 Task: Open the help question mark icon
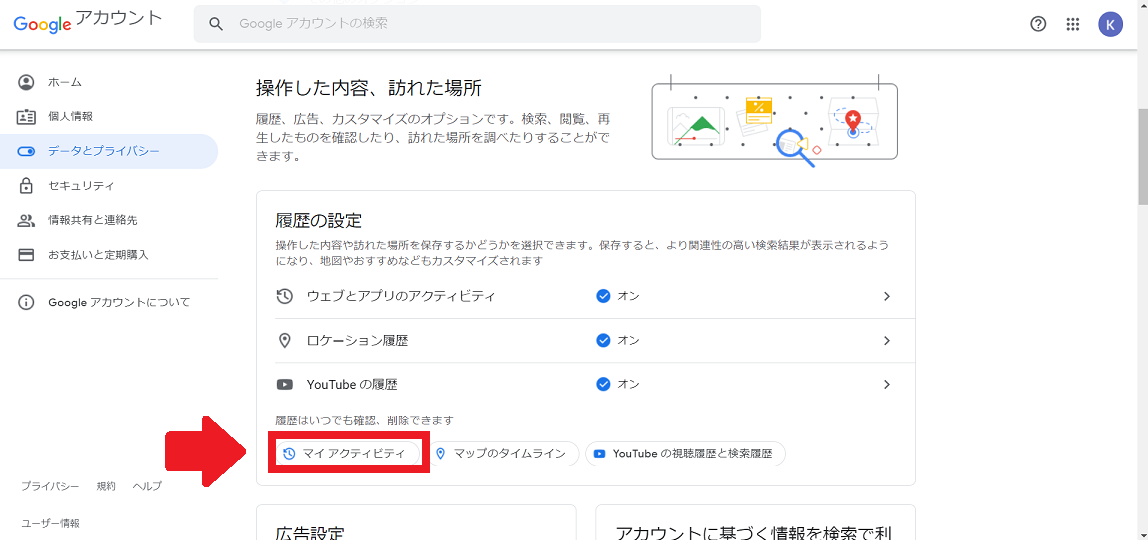click(x=1037, y=24)
